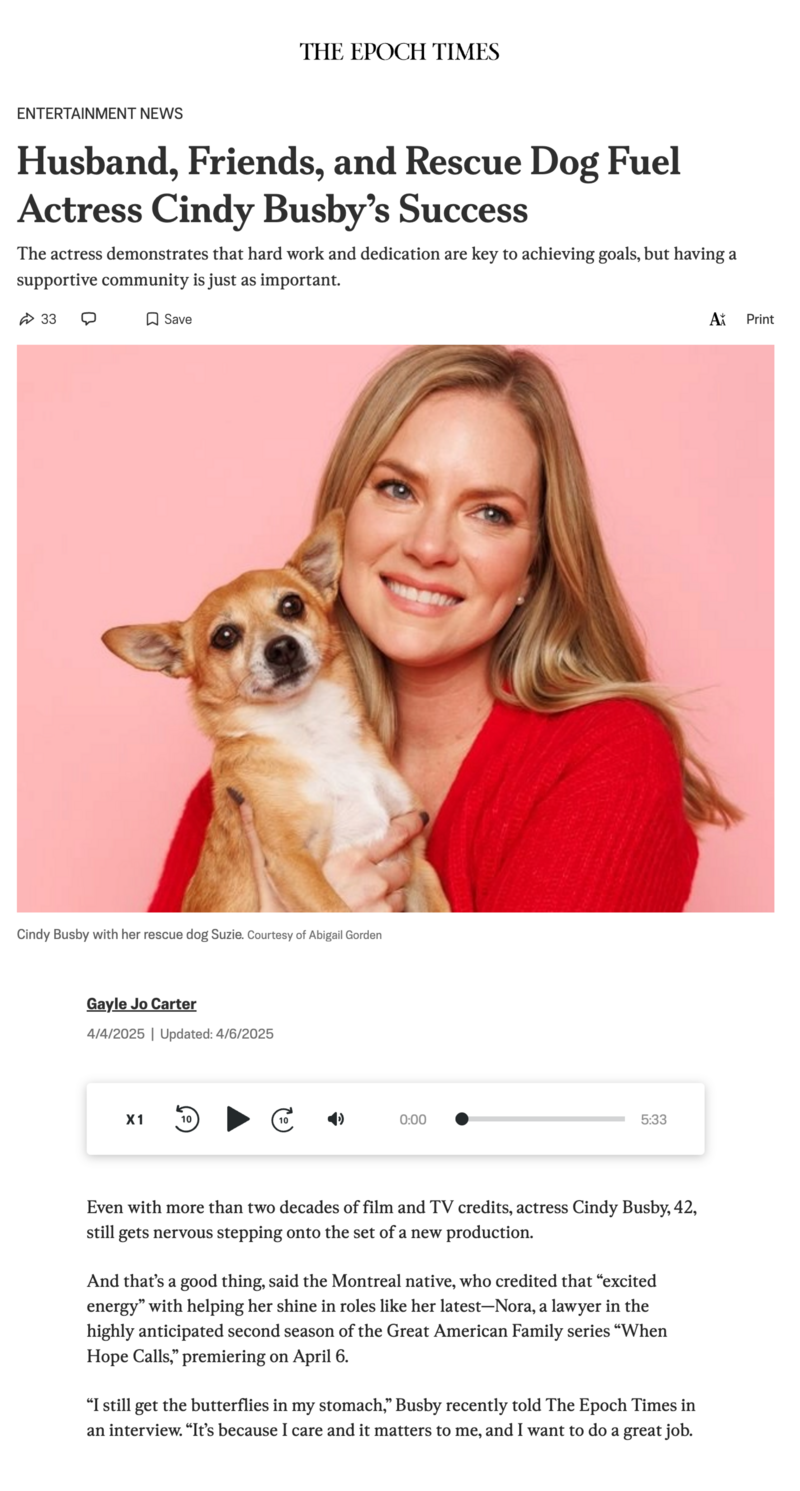The image size is (800, 1491).
Task: Rewind audio 10 seconds
Action: [186, 1119]
